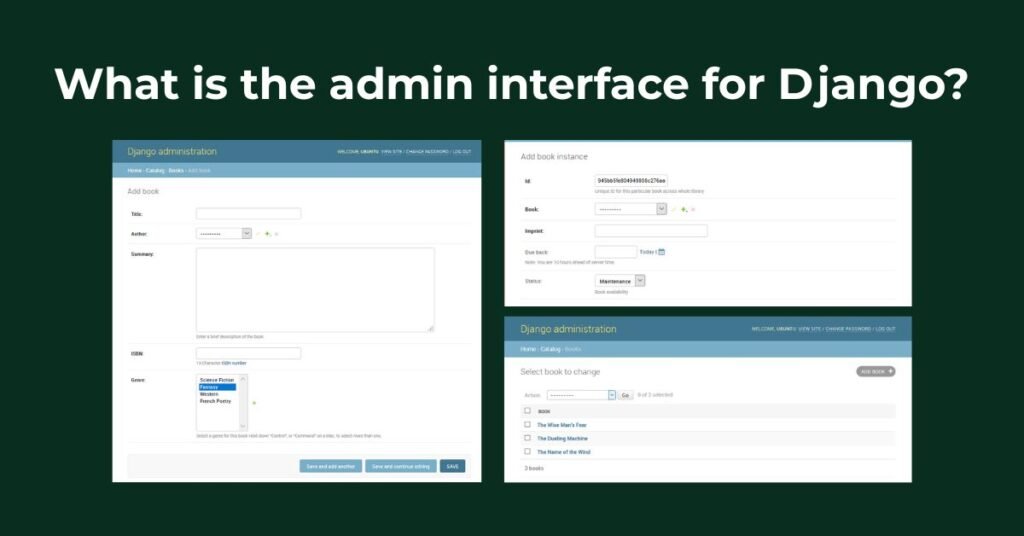Click the green plus icon beside Genre list

pos(253,402)
